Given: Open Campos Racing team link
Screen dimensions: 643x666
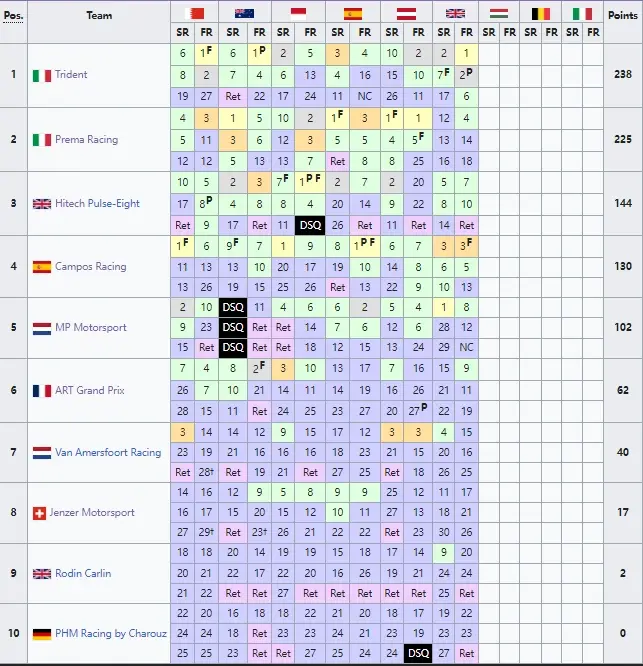Looking at the screenshot, I should 92,267.
